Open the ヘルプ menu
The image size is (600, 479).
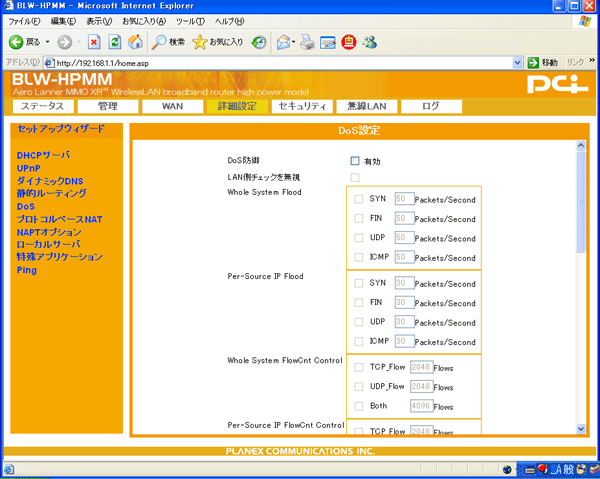click(229, 21)
